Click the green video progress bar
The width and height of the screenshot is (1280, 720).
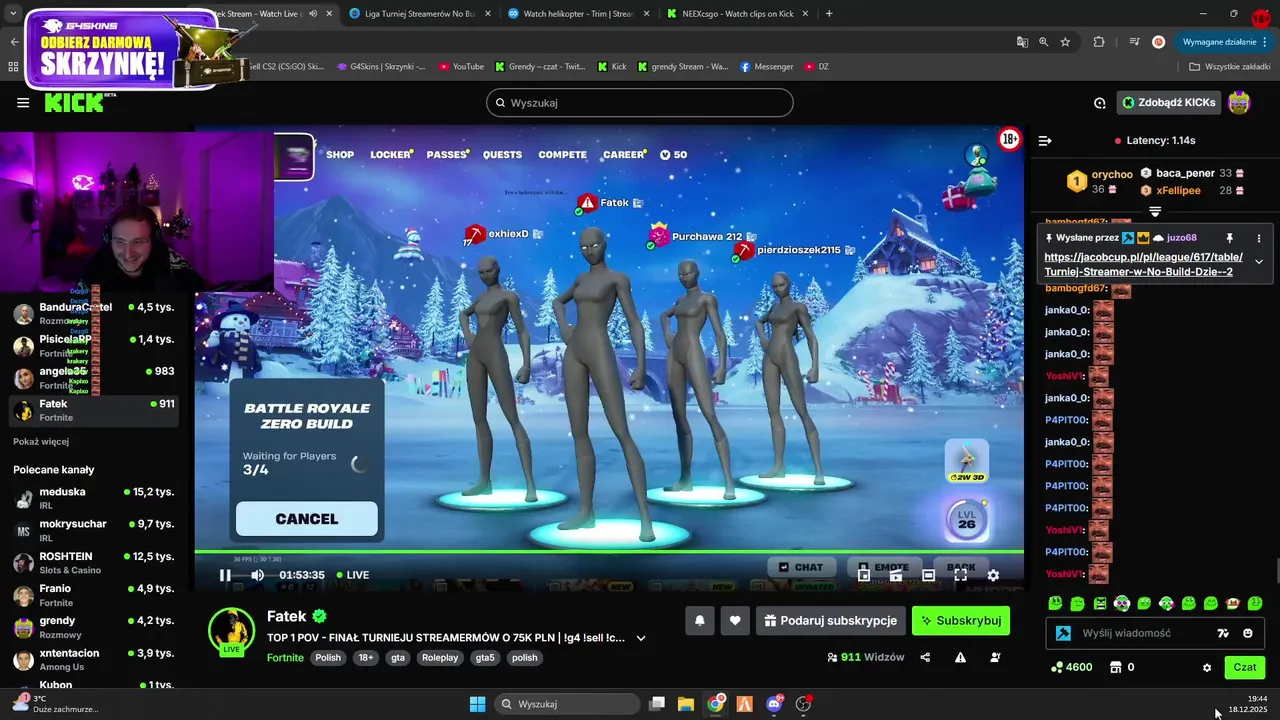[609, 552]
